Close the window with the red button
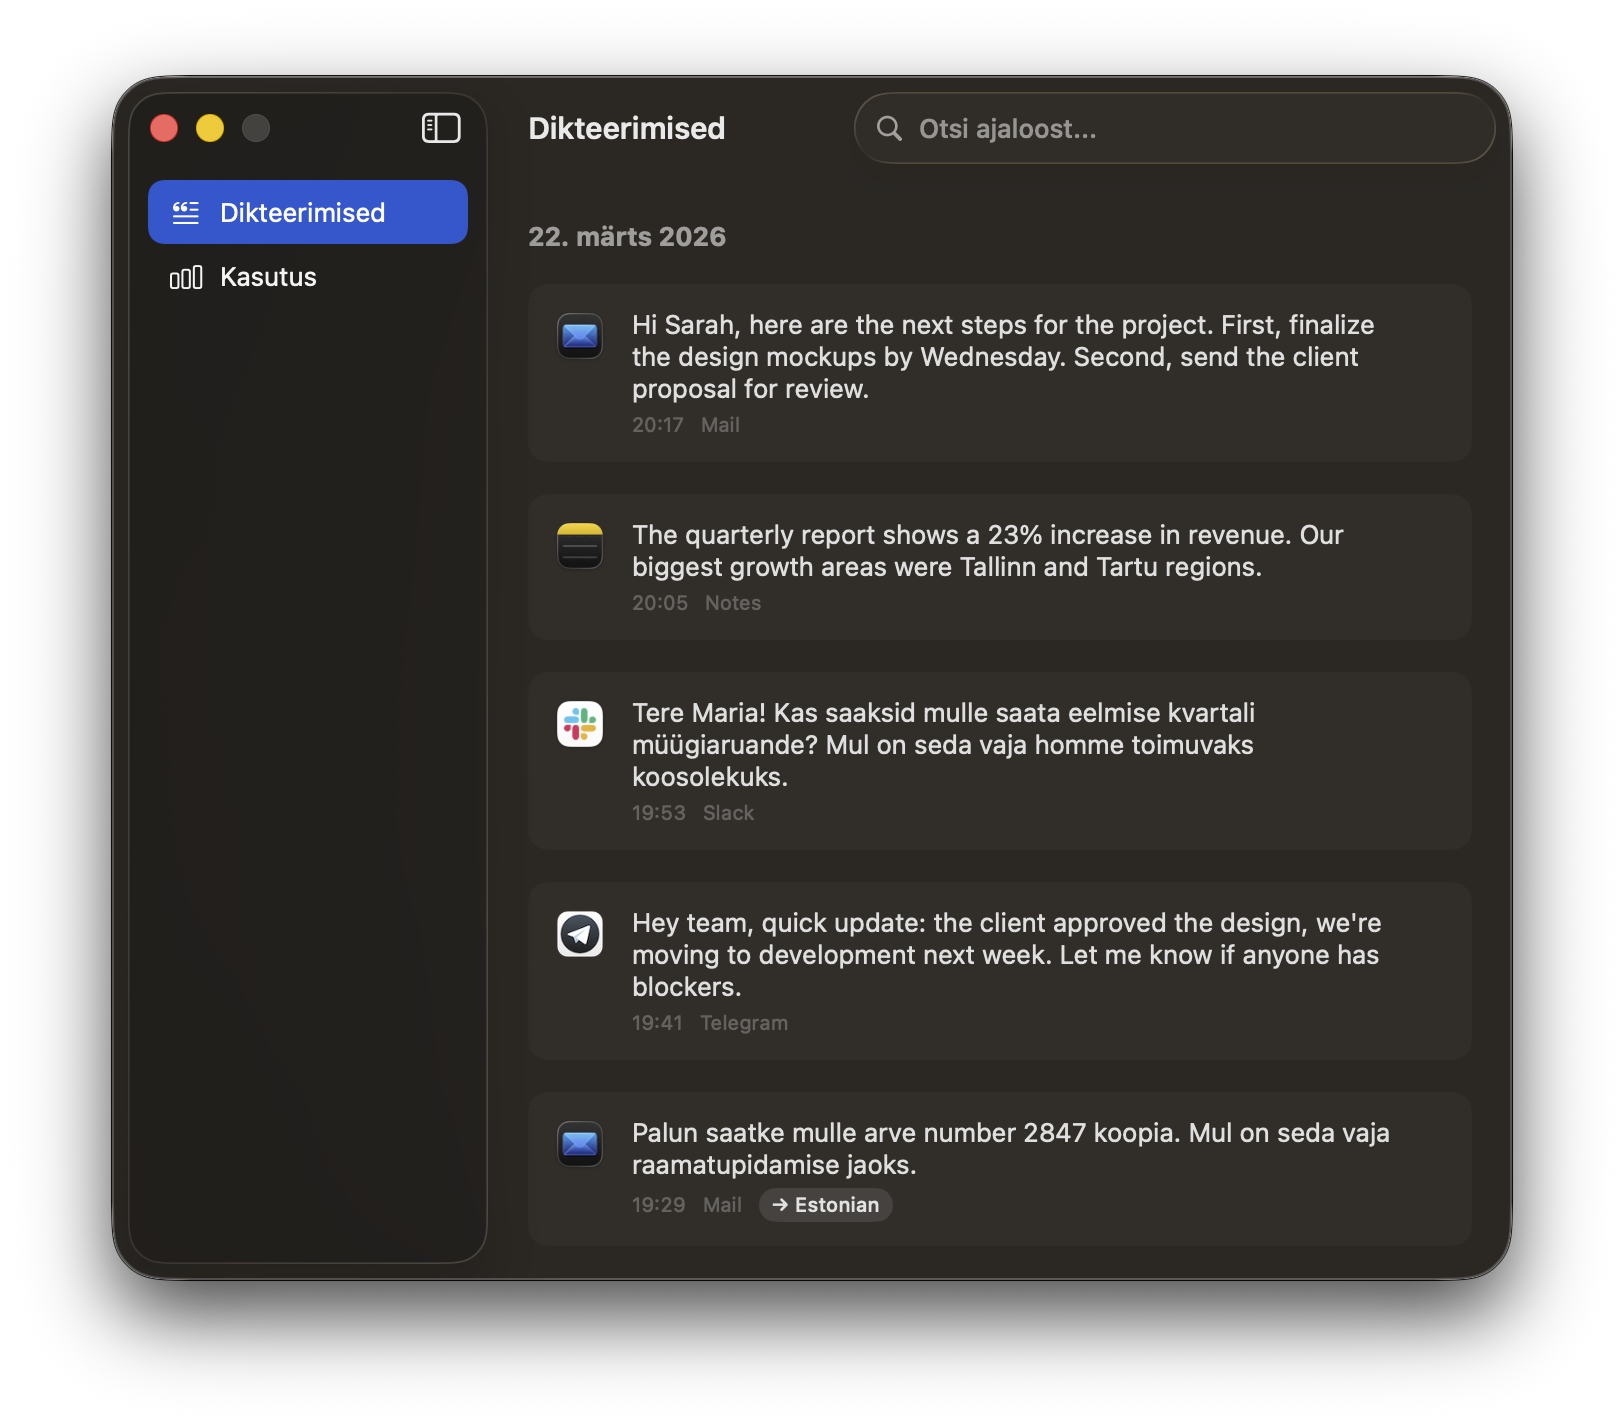1624x1428 pixels. pyautogui.click(x=164, y=128)
